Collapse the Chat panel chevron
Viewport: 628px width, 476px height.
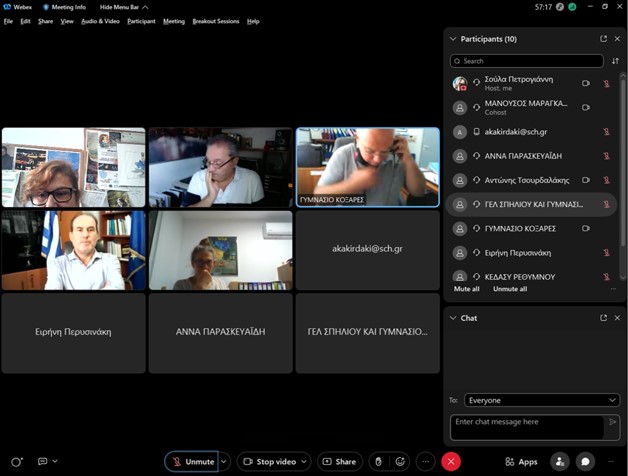pos(453,318)
